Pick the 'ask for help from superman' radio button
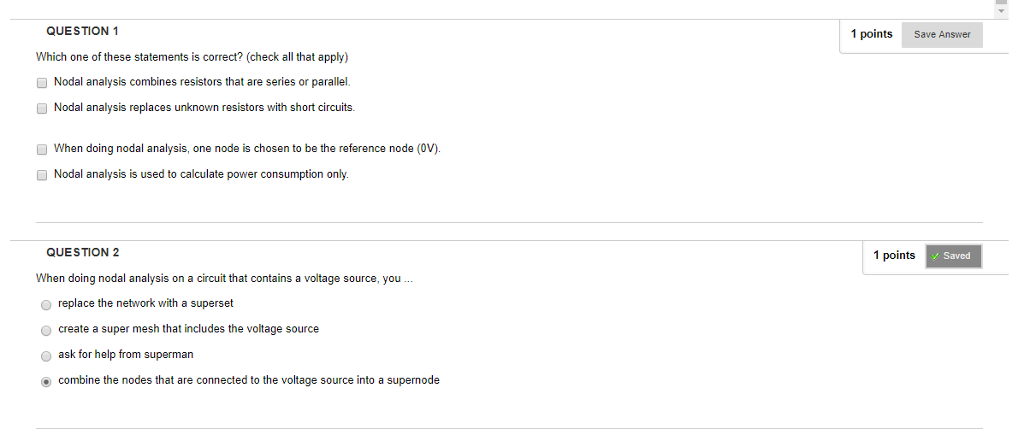Screen dimensions: 1024x429 [46, 356]
